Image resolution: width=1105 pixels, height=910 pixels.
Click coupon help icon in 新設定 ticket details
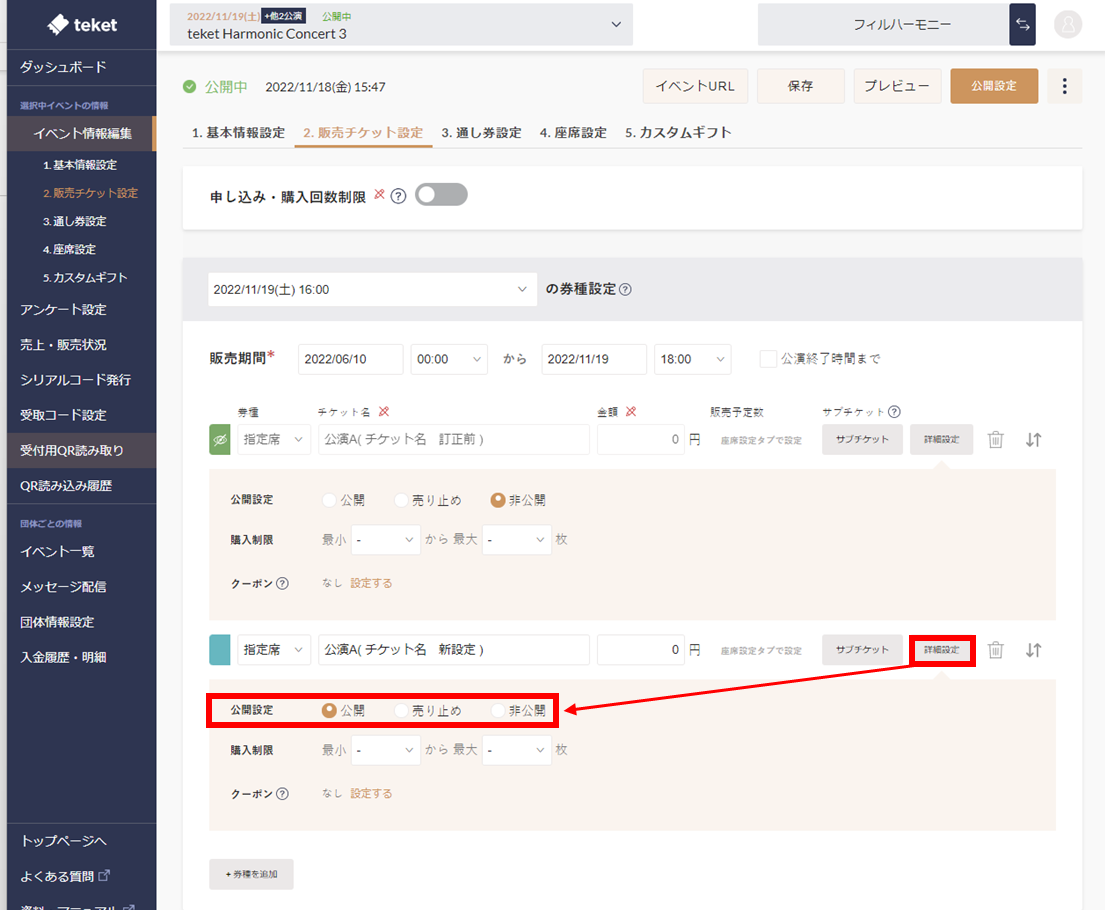coord(283,794)
